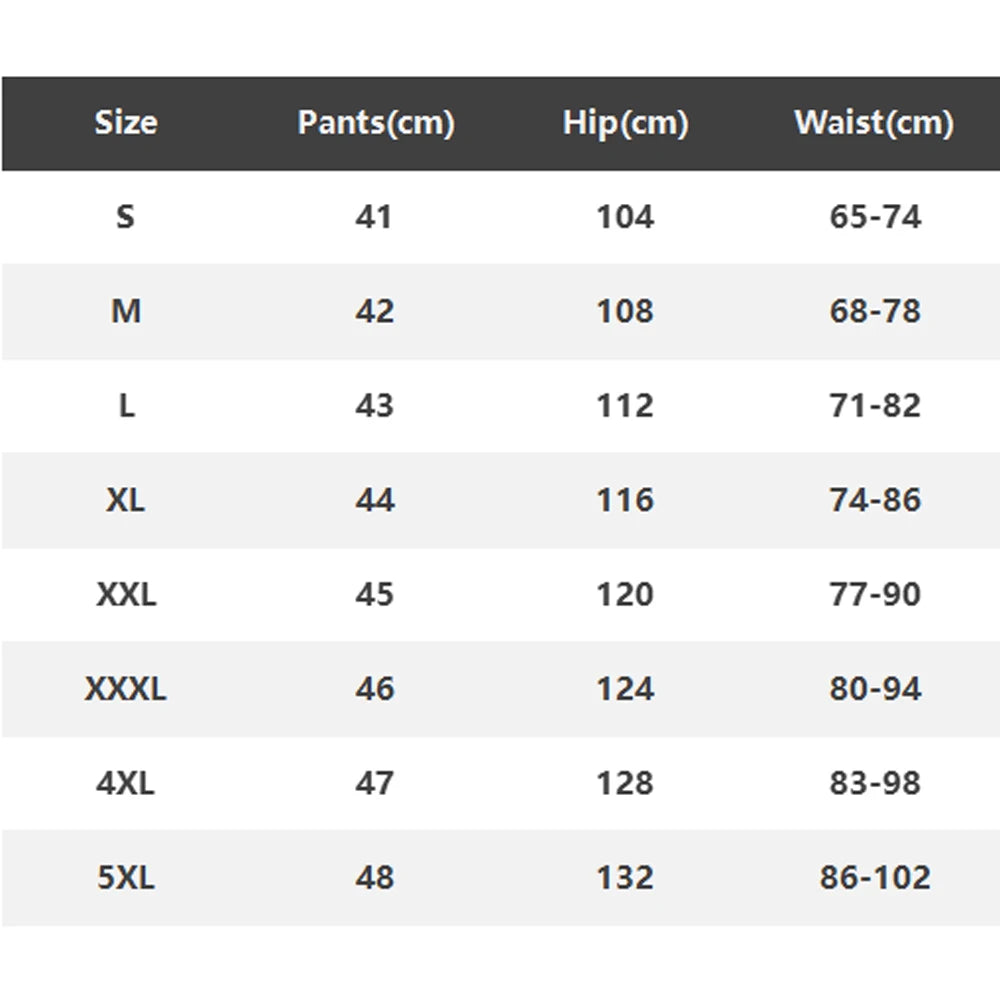Select the 4XL size cell
Screen dimensions: 1000x1000
[126, 783]
